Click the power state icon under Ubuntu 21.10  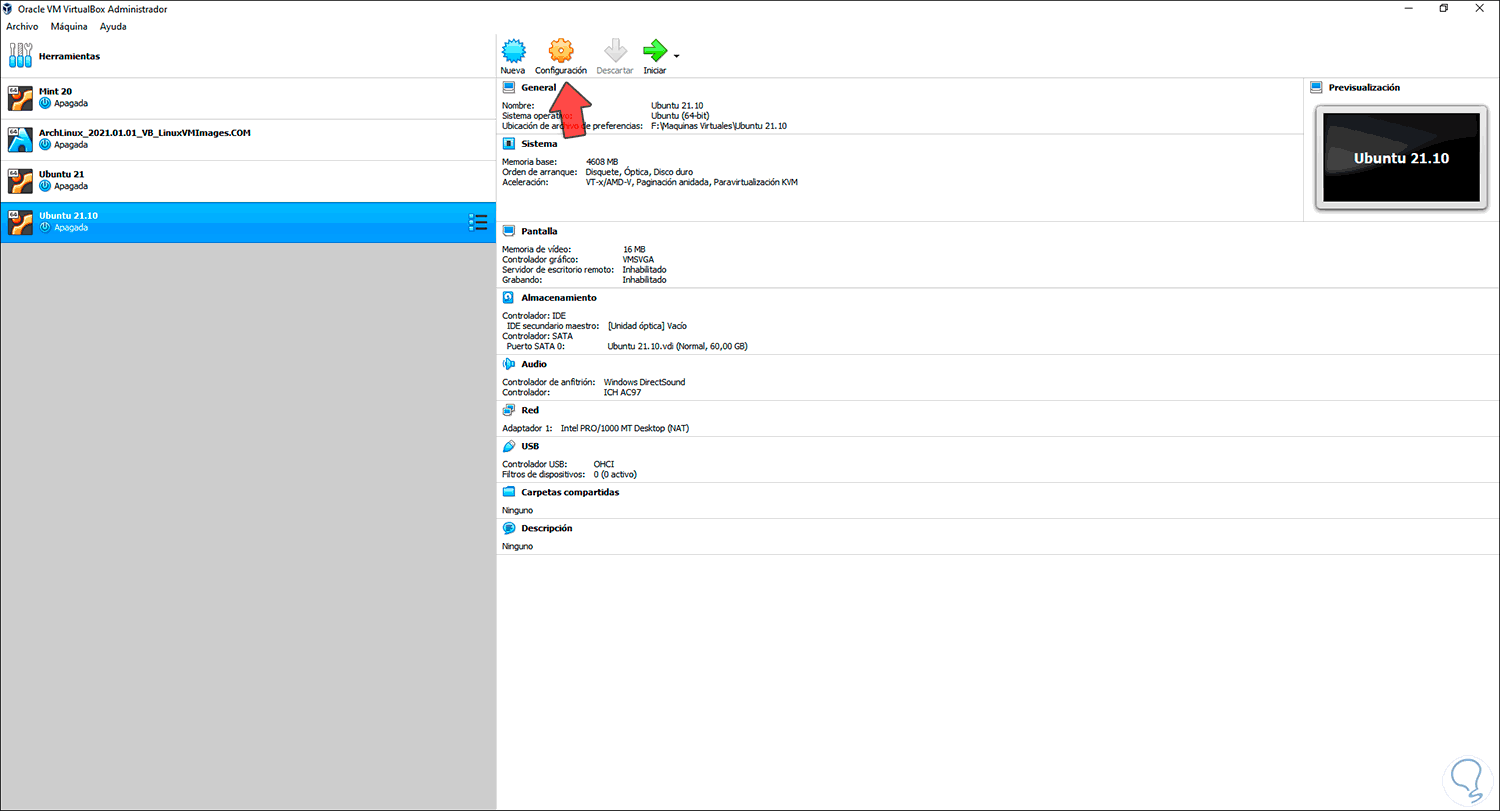pos(45,227)
